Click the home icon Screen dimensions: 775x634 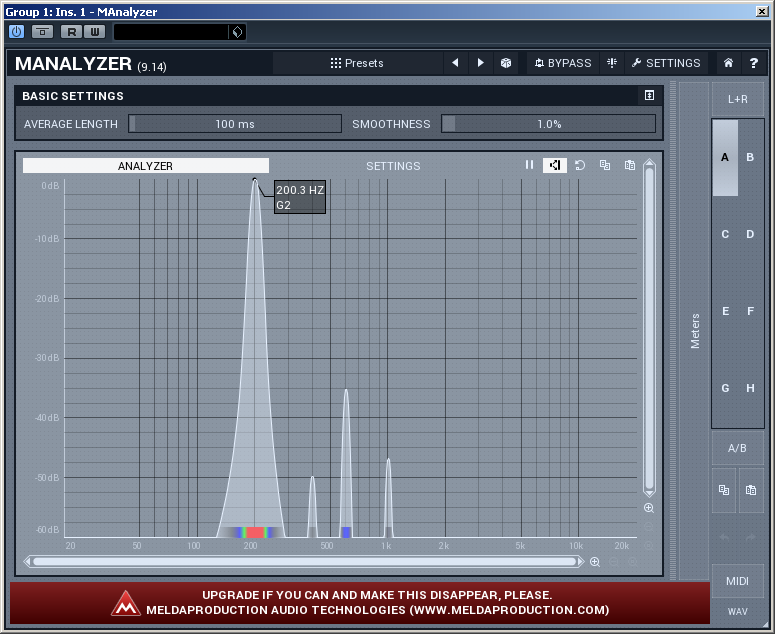click(x=728, y=63)
